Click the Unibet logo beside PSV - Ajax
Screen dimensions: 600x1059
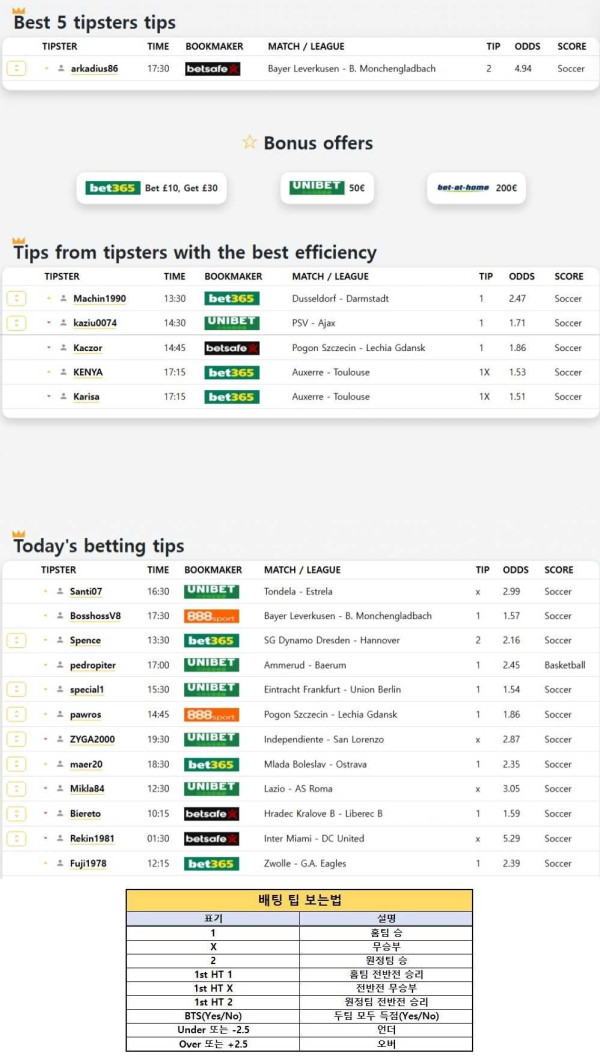coord(231,323)
